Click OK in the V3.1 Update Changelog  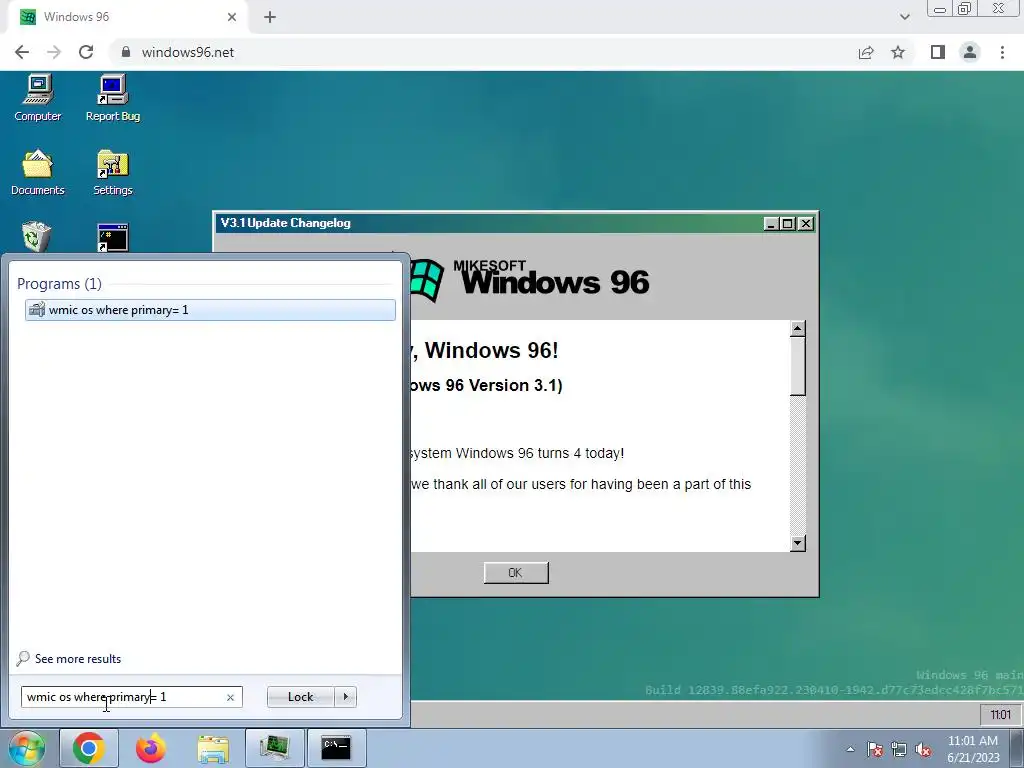tap(516, 573)
